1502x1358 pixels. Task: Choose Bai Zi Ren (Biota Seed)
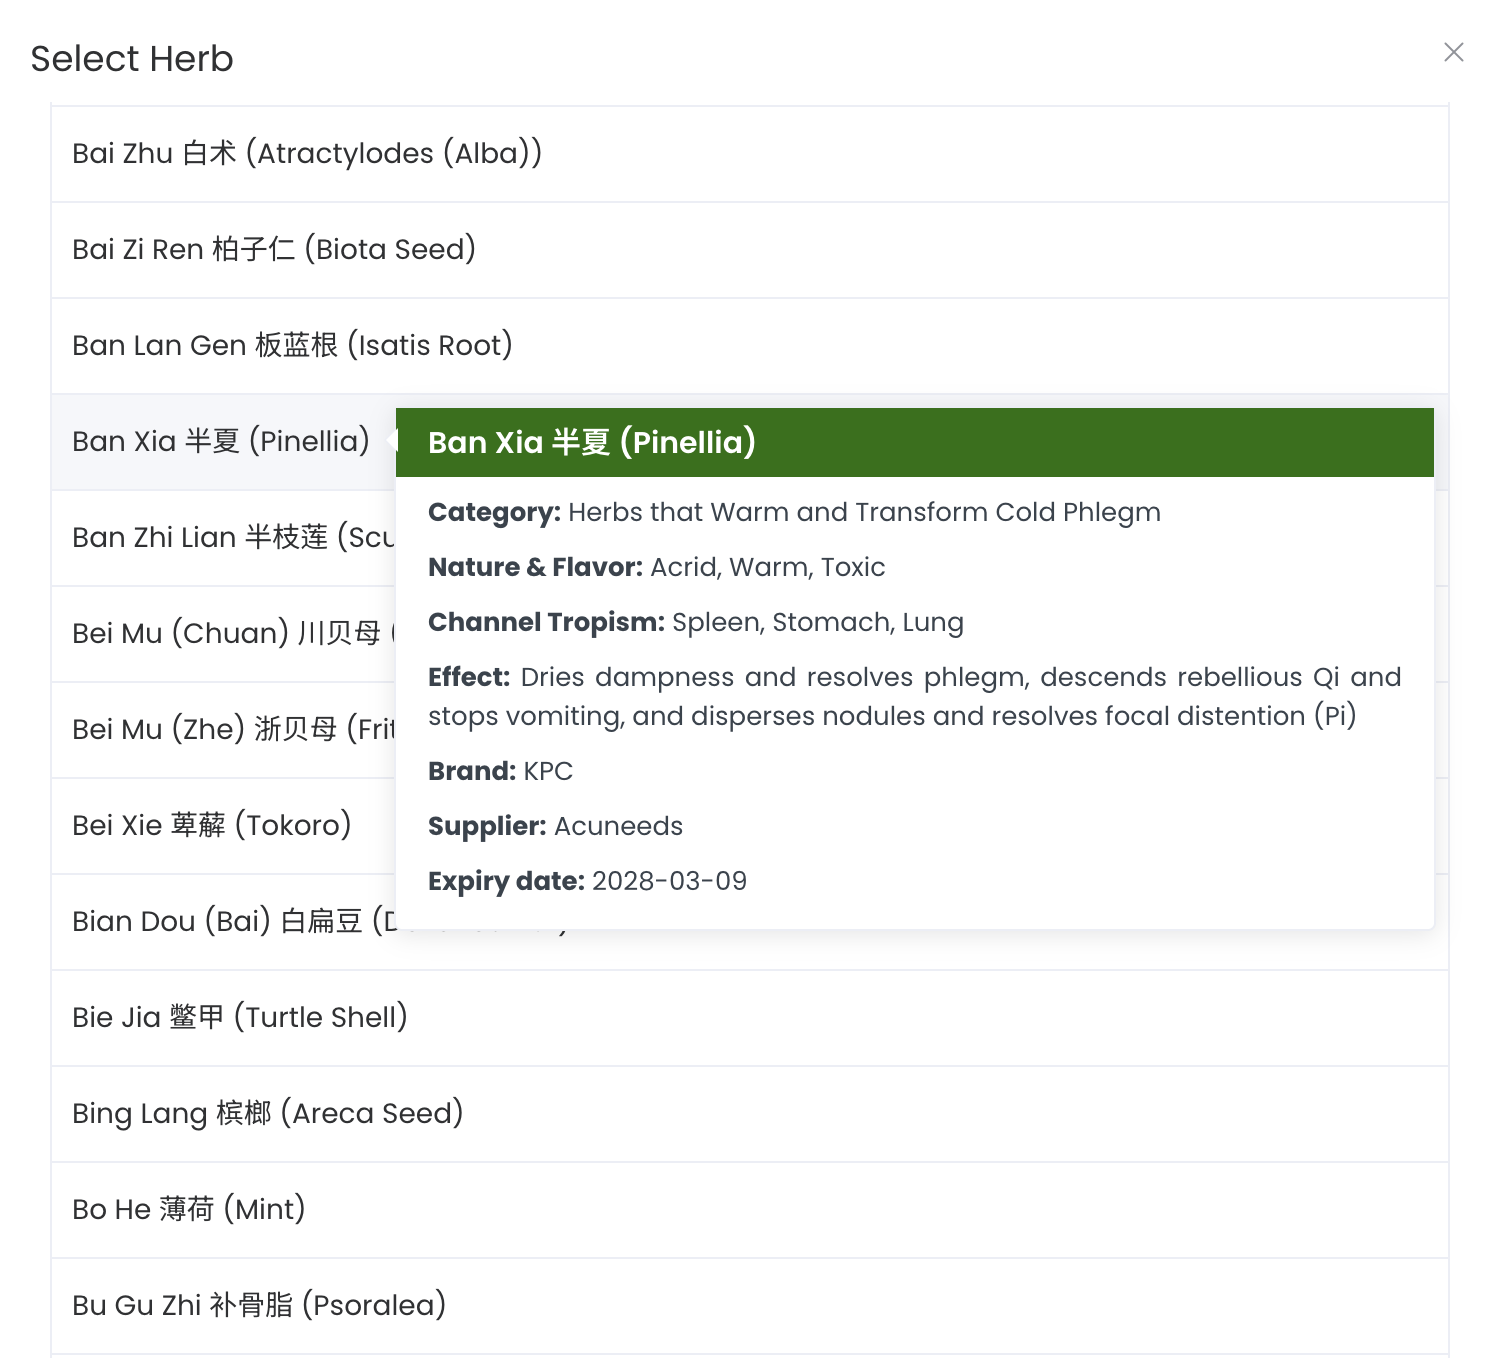pos(274,250)
